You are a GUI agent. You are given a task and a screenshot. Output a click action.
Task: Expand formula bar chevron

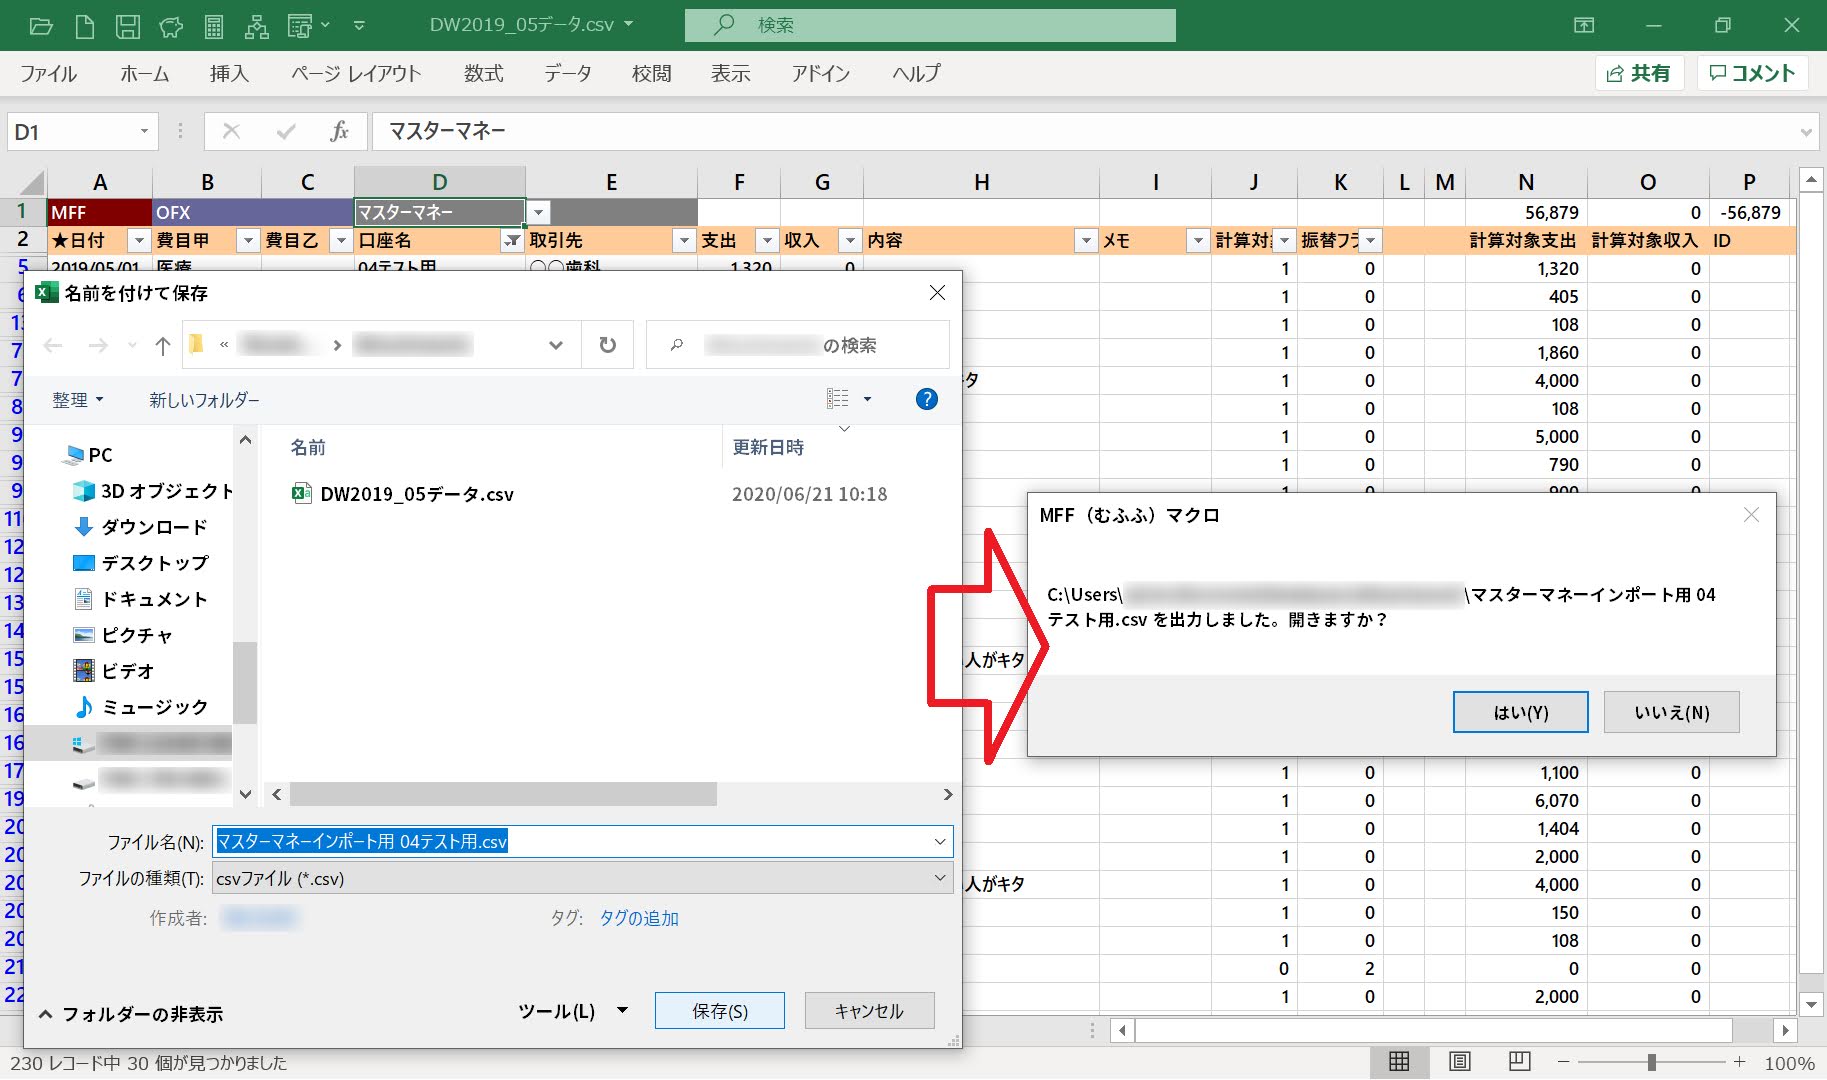click(1805, 132)
